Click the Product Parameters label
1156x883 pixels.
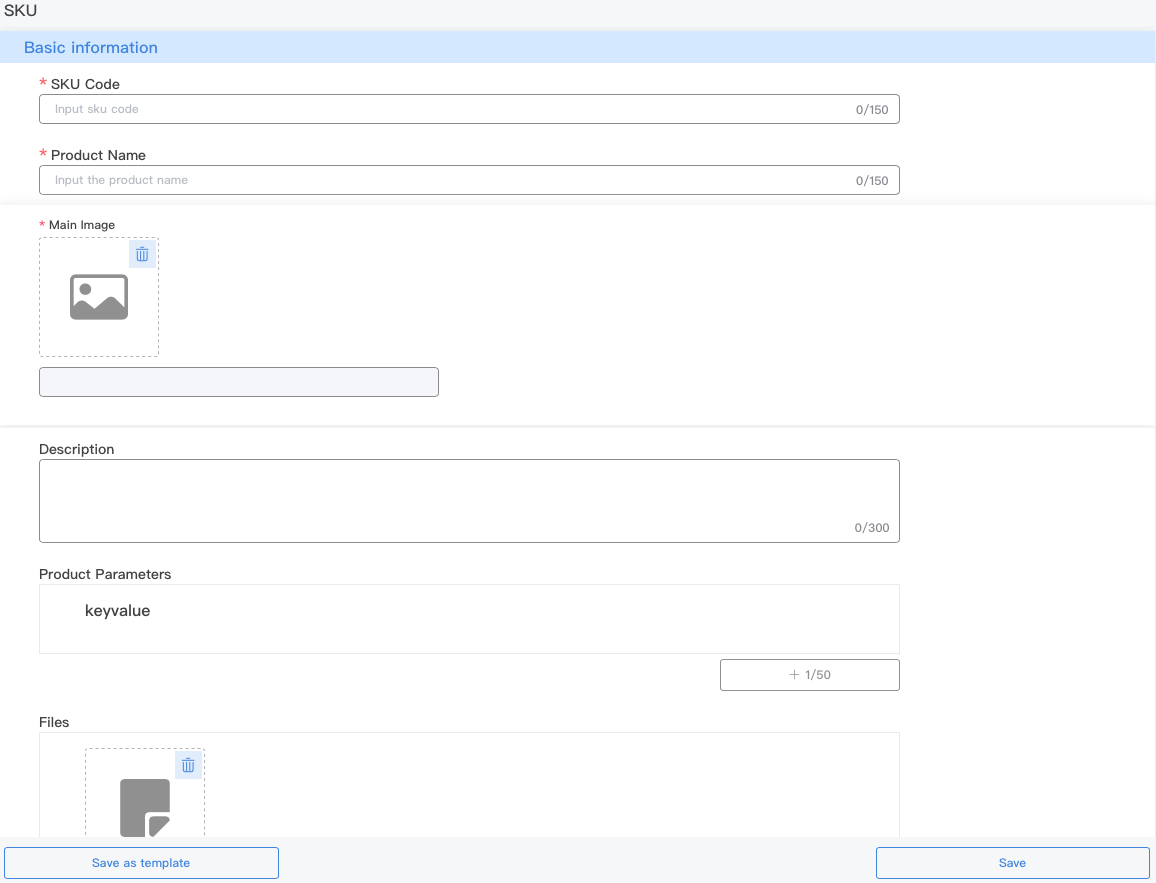pyautogui.click(x=105, y=574)
